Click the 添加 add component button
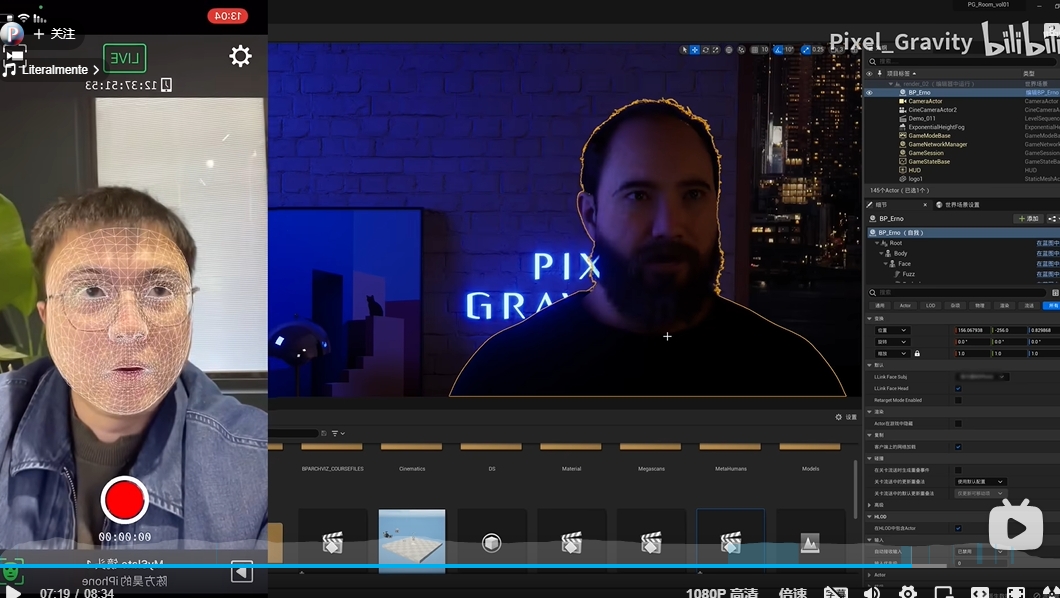1060x598 pixels. pos(1028,219)
